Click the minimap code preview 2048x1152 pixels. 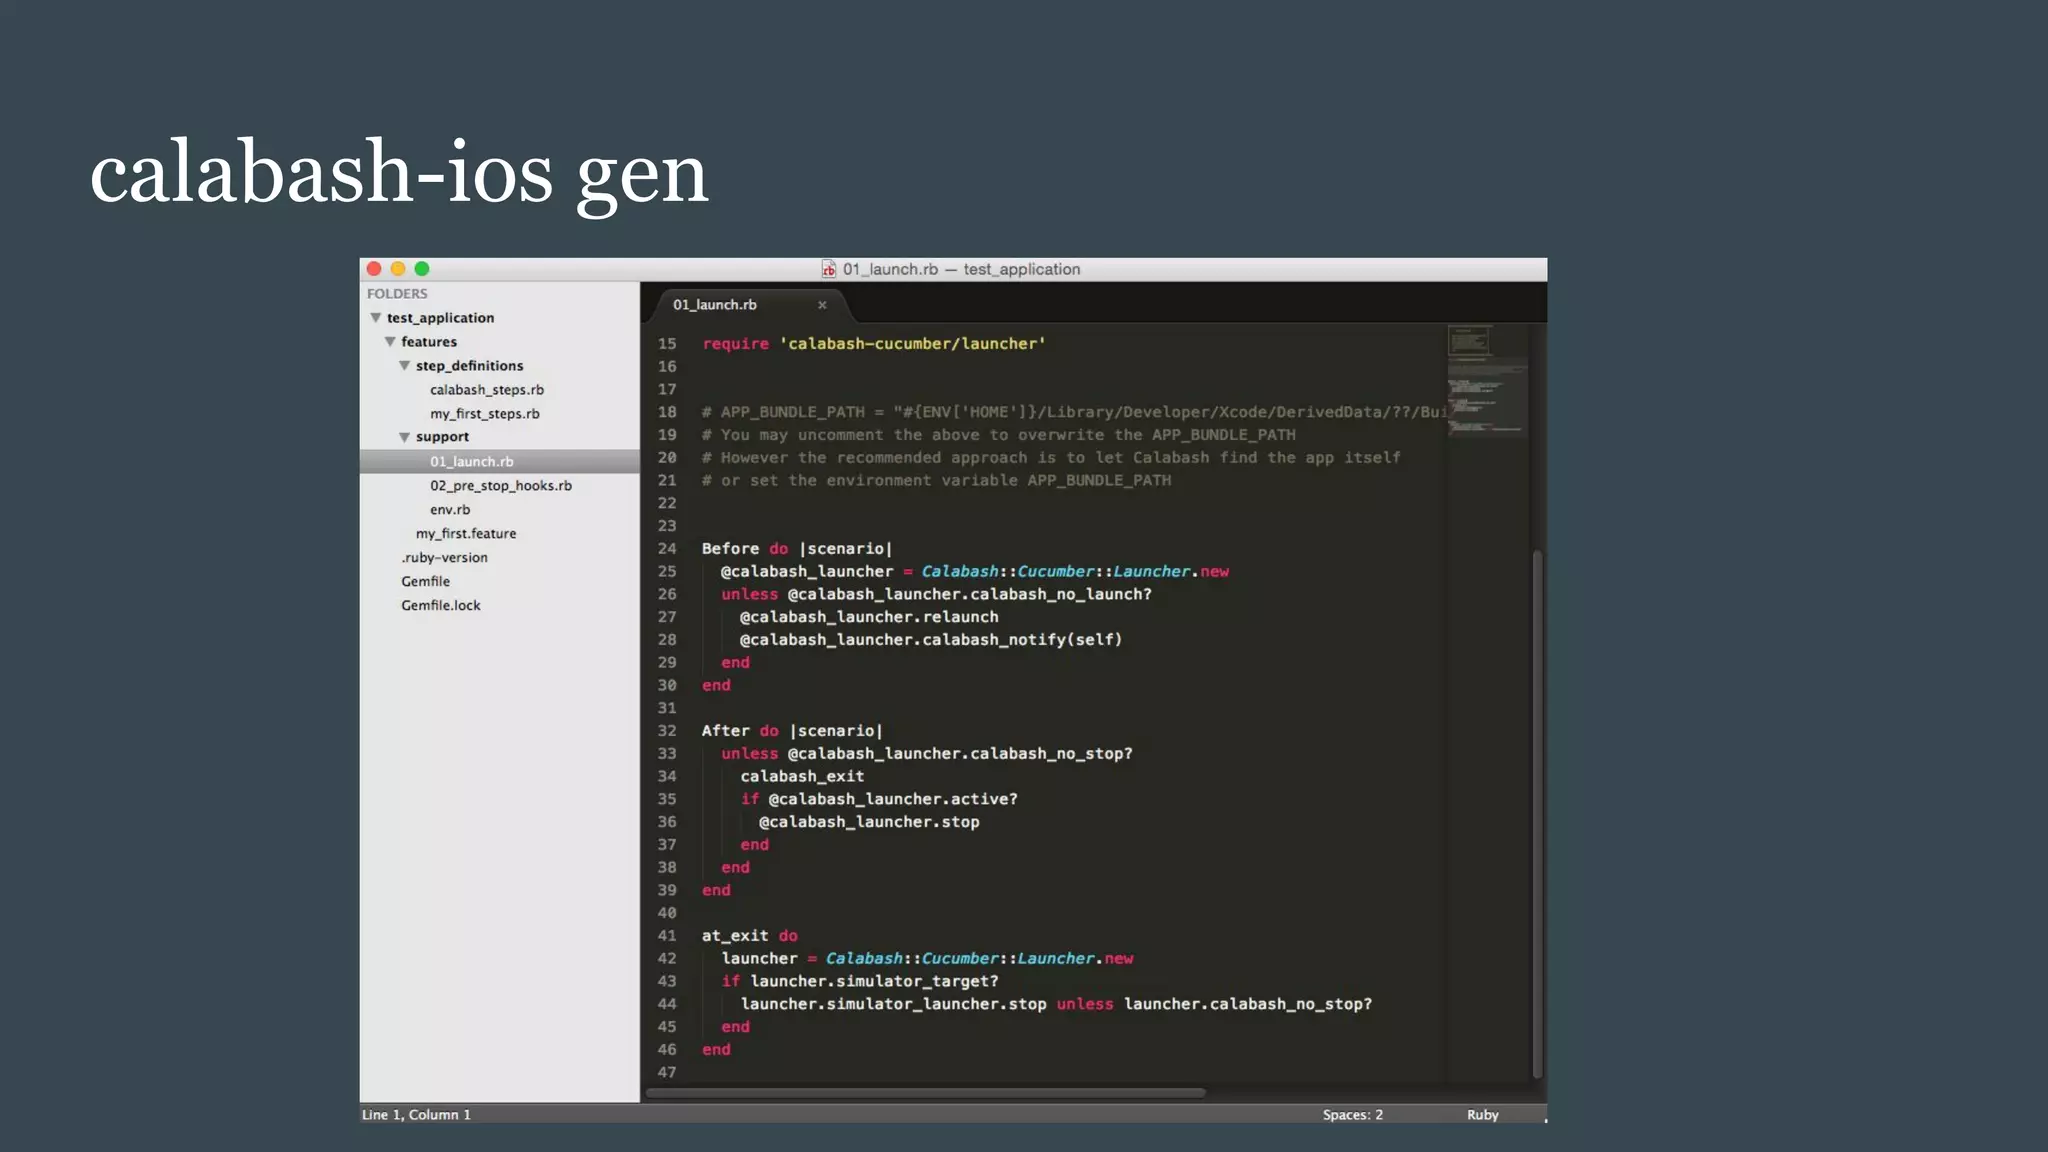pos(1487,380)
